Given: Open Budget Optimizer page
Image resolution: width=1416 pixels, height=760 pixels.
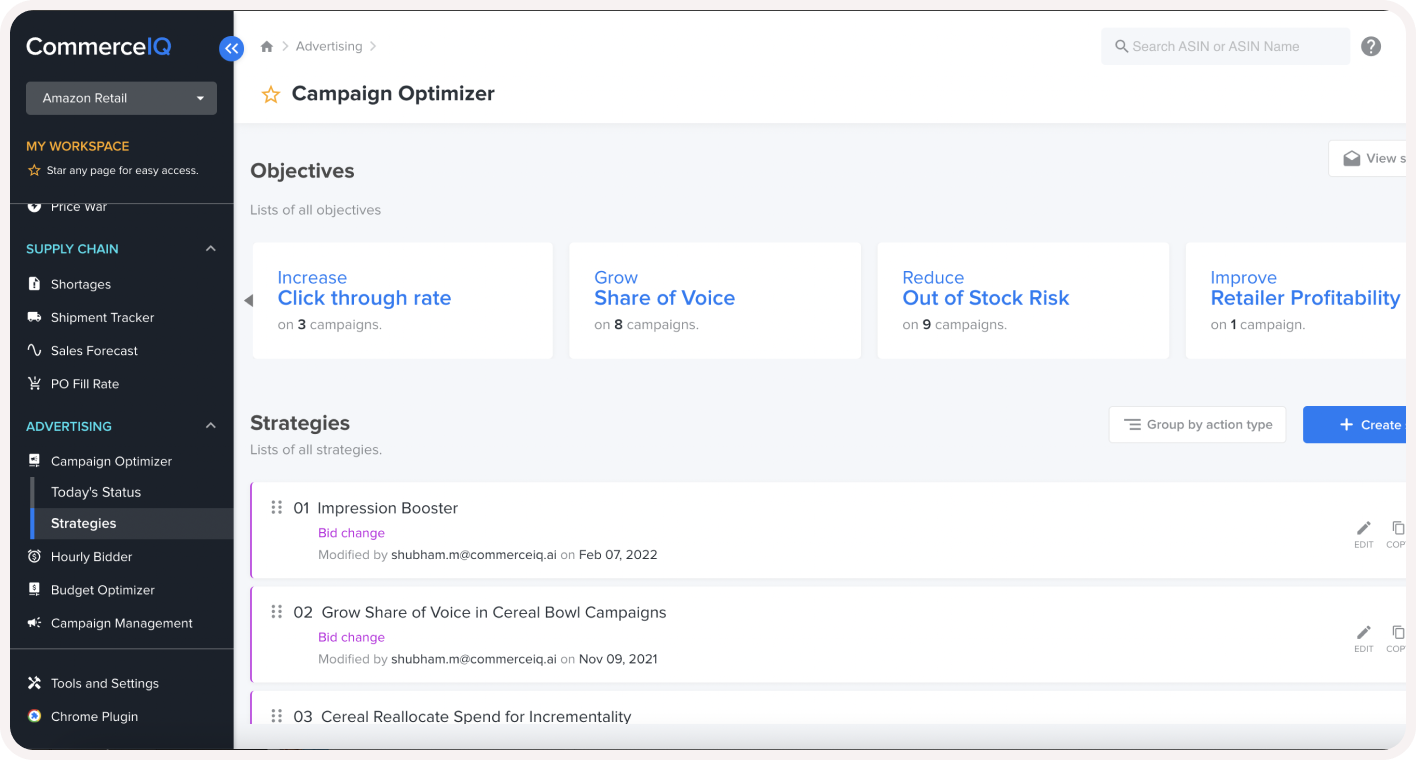Looking at the screenshot, I should (103, 590).
